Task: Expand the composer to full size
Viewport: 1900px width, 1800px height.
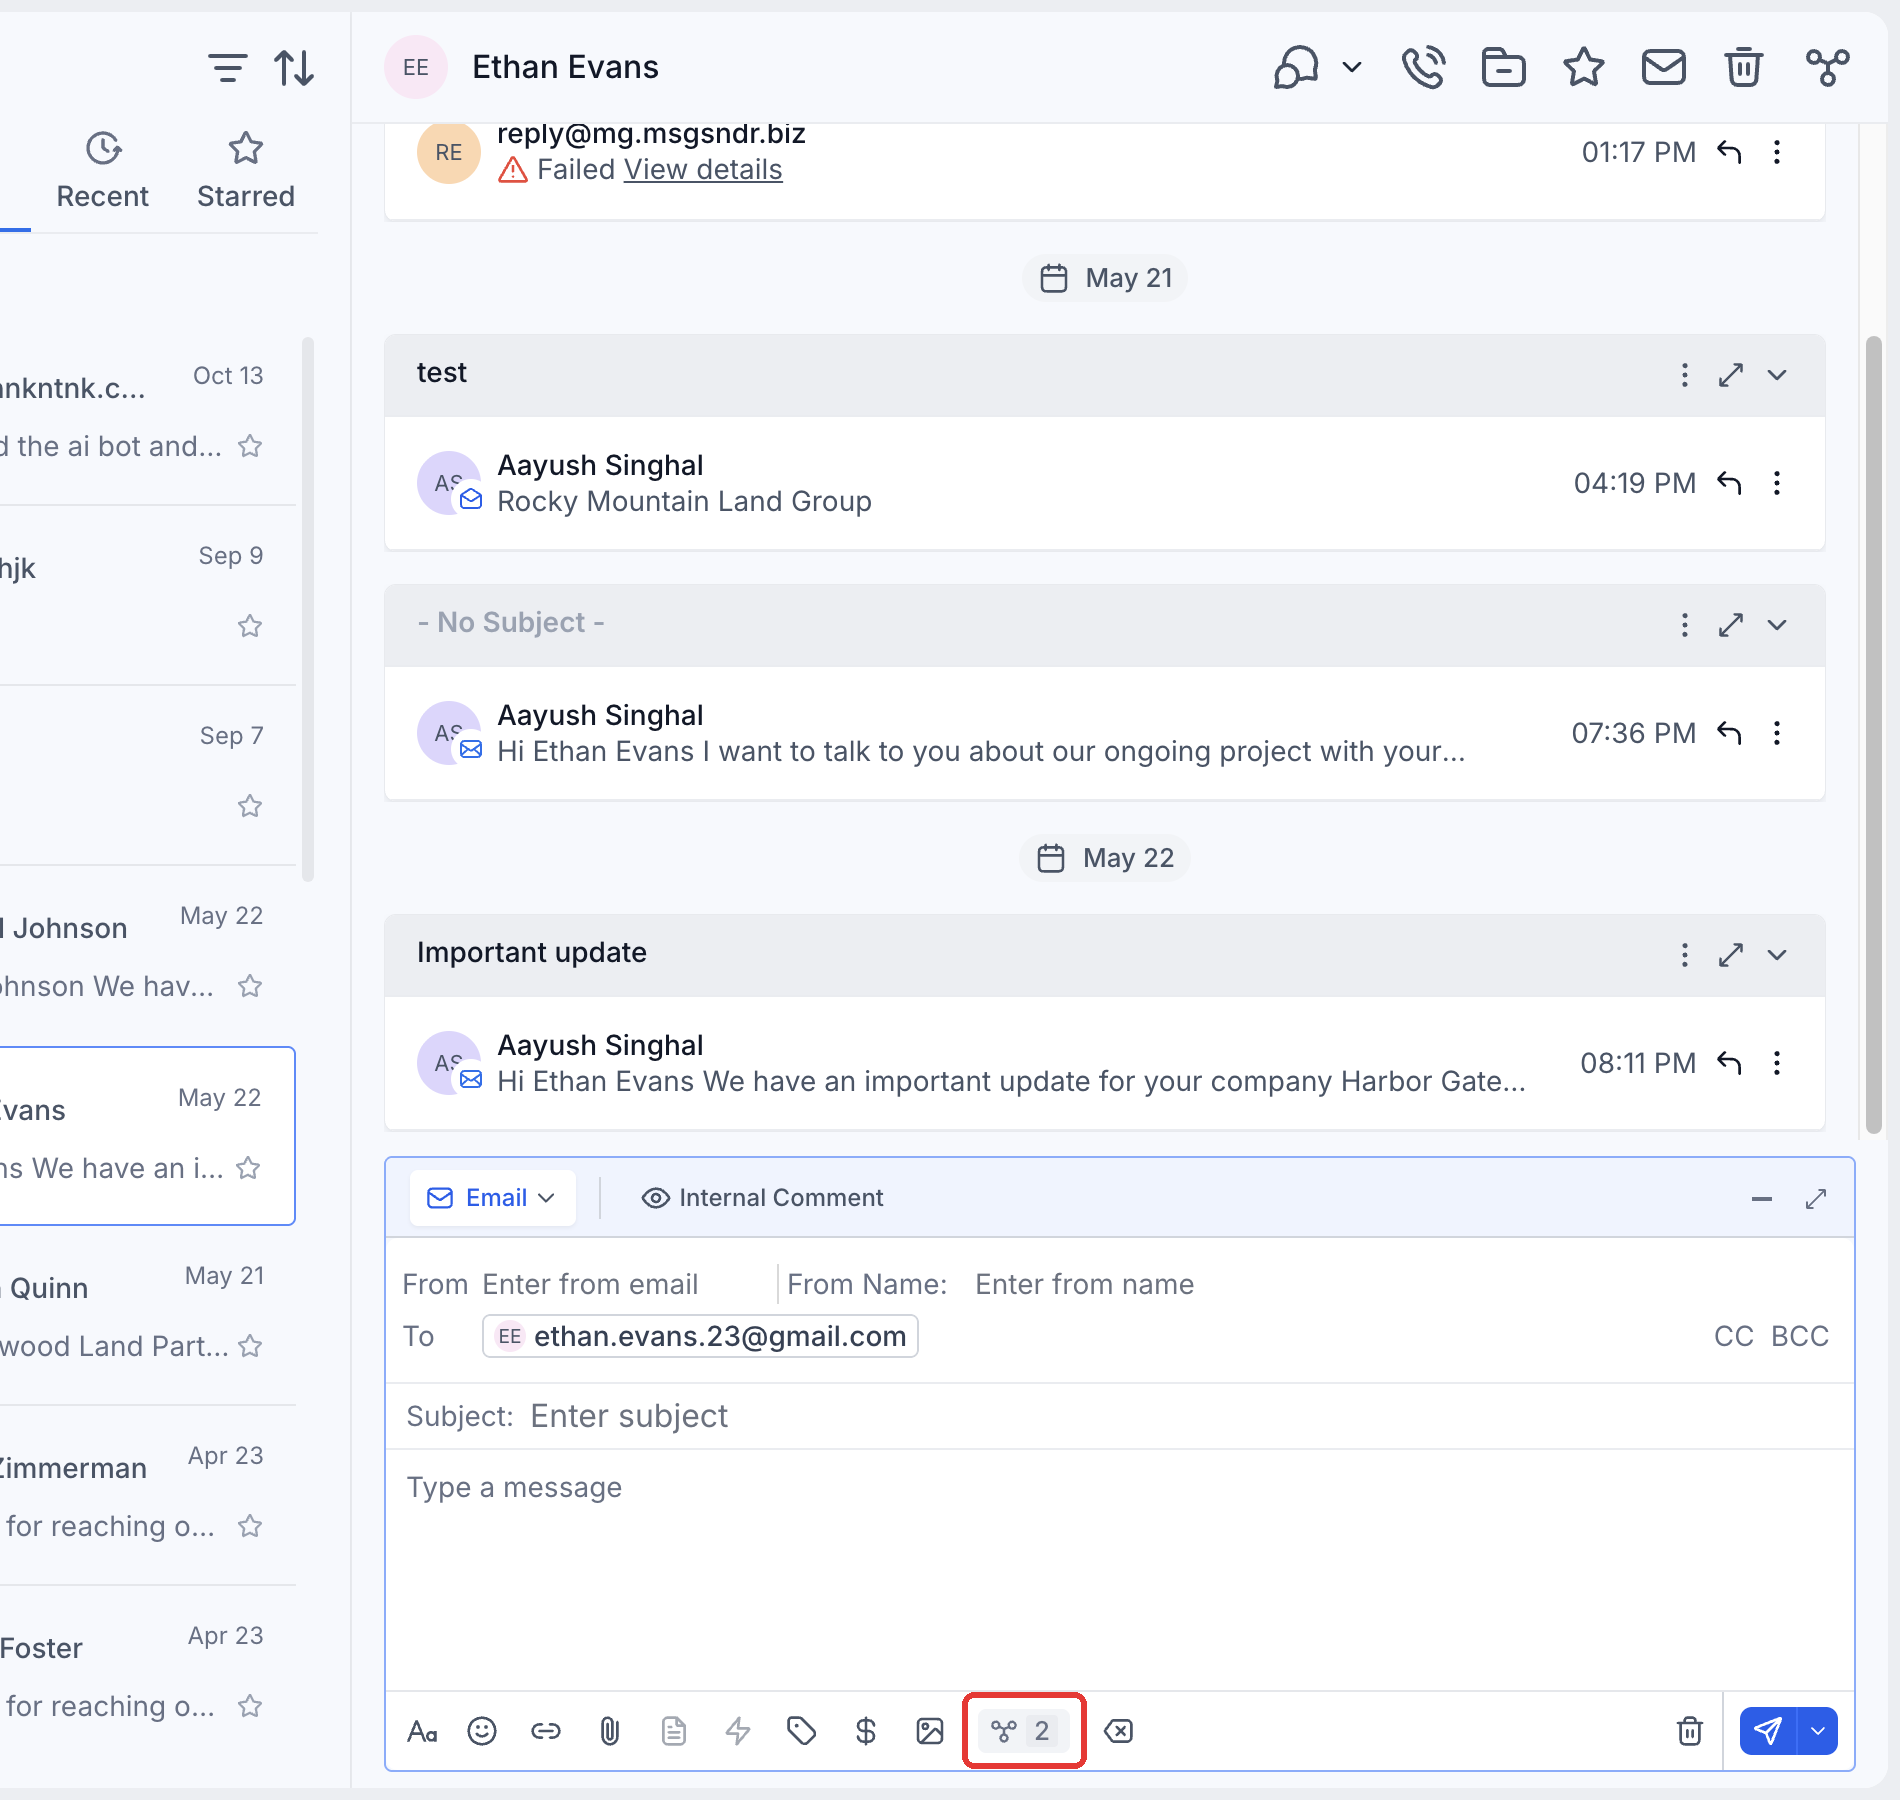Action: [x=1816, y=1199]
